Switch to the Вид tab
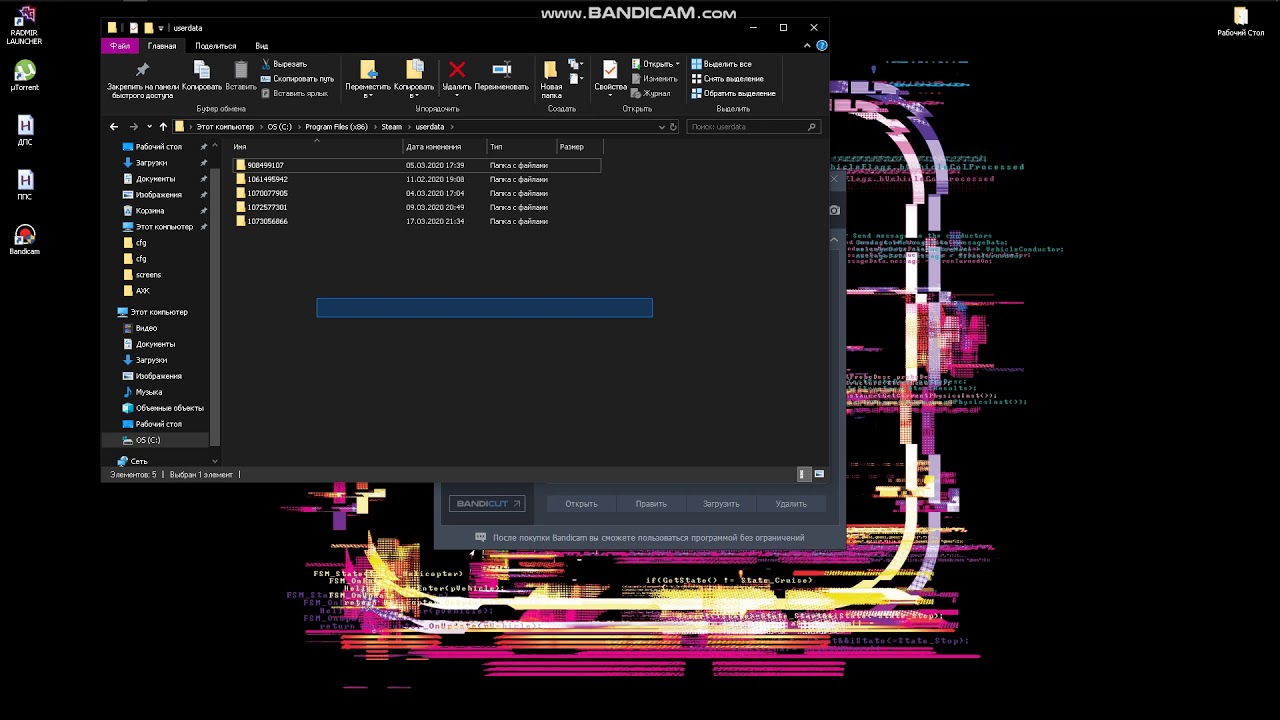The image size is (1280, 720). [261, 46]
